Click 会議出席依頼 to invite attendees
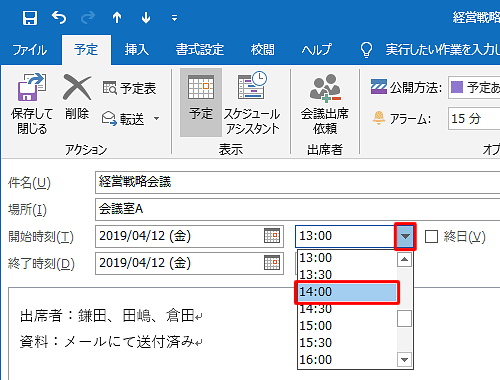Screen dimensions: 500x380 [x=325, y=103]
